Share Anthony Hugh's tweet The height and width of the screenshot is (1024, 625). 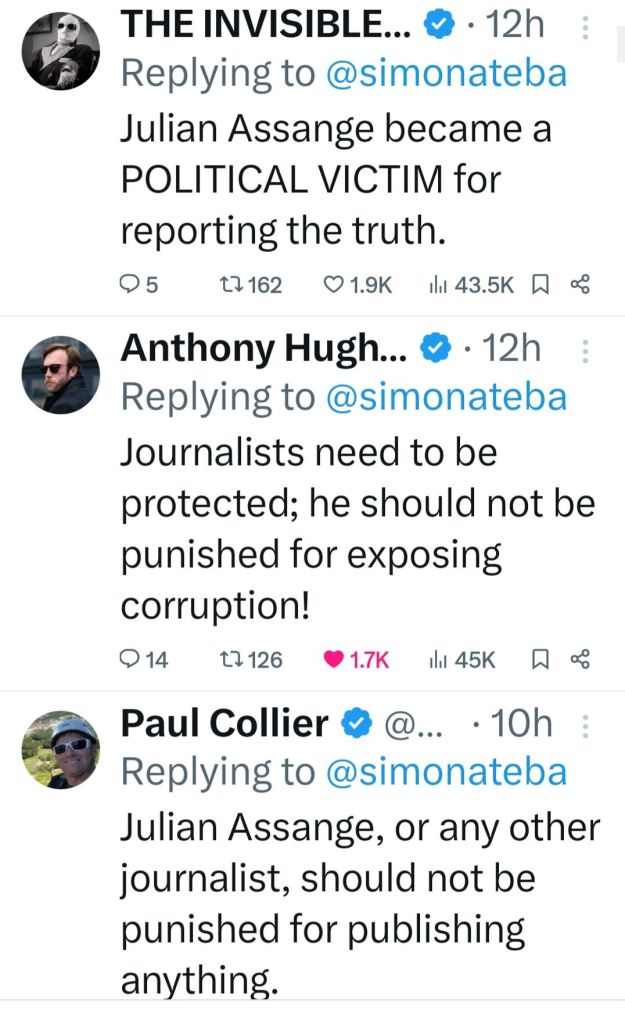pyautogui.click(x=581, y=659)
